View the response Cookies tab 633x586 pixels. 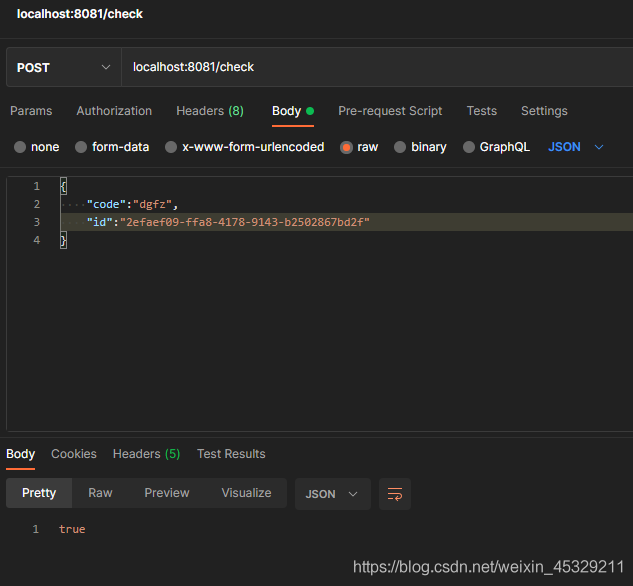(74, 454)
